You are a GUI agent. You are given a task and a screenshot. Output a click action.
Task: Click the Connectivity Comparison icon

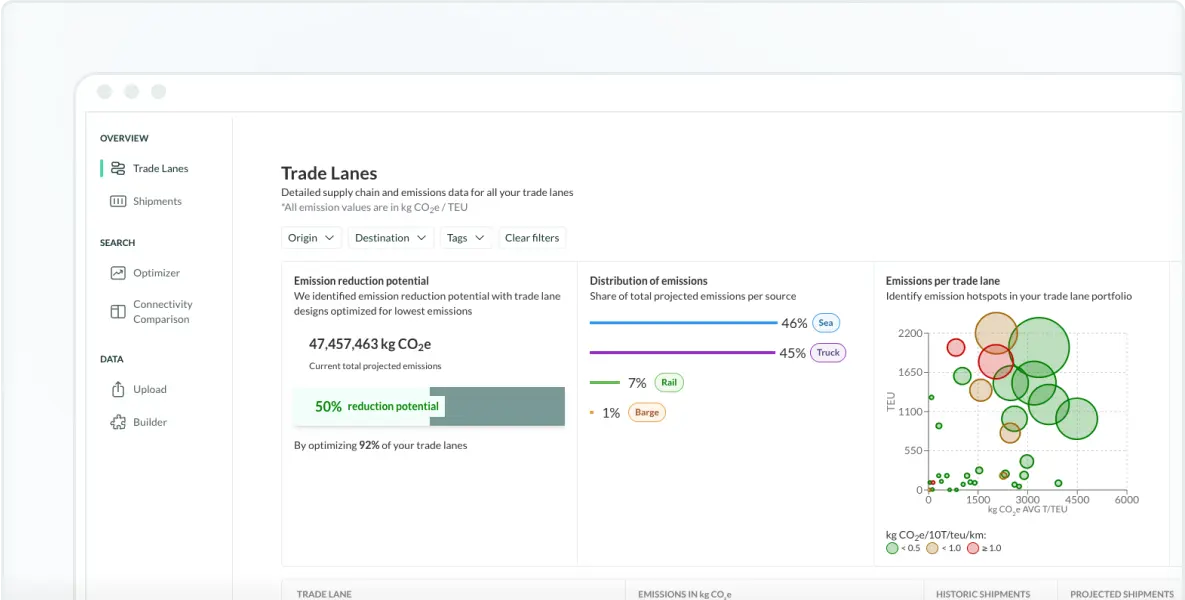[118, 312]
